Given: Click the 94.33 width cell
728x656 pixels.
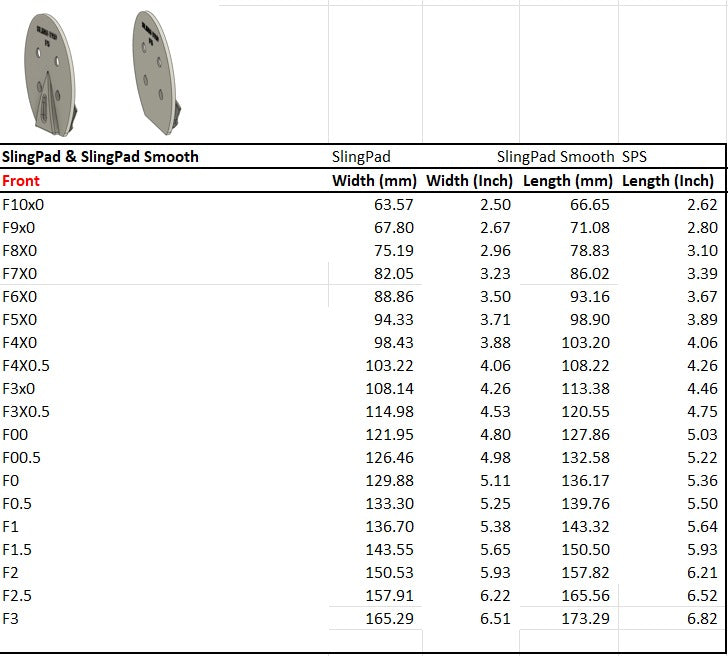Looking at the screenshot, I should coord(394,320).
